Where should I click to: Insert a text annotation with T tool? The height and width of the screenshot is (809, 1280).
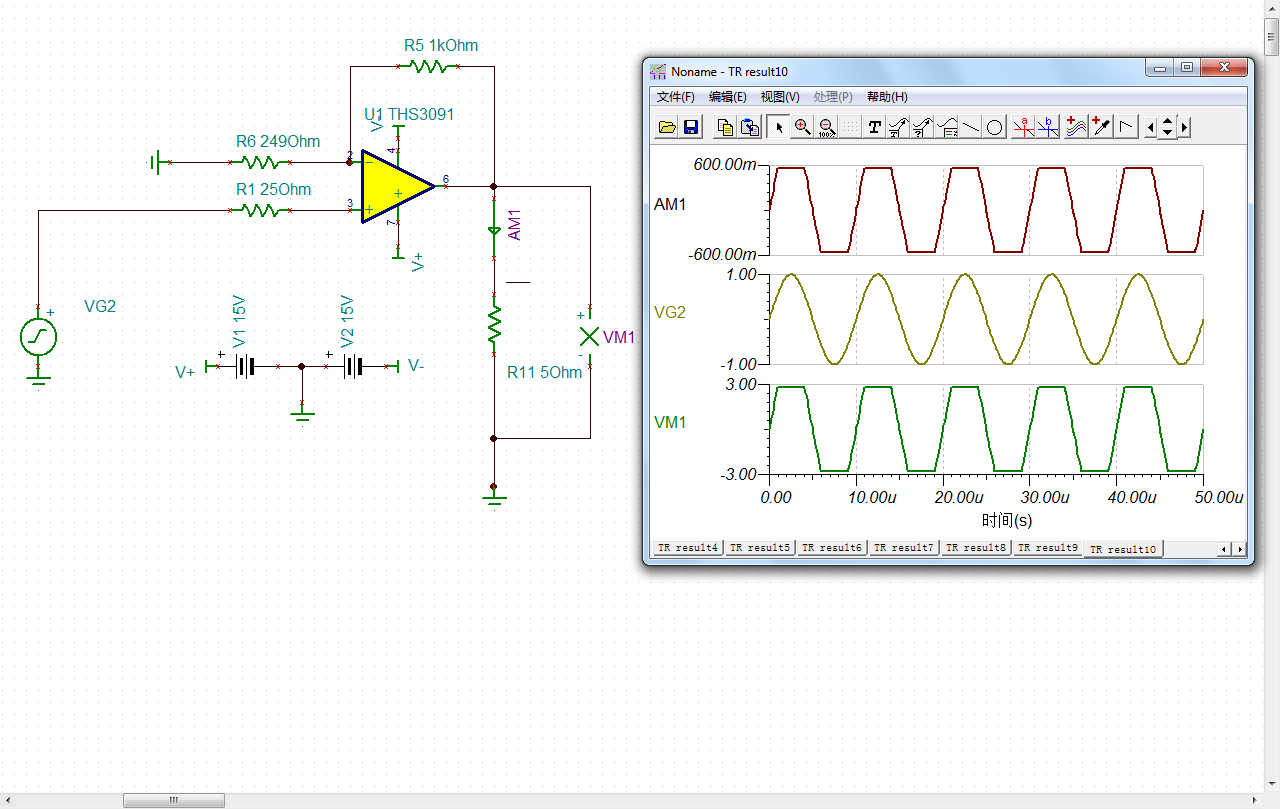click(x=875, y=127)
